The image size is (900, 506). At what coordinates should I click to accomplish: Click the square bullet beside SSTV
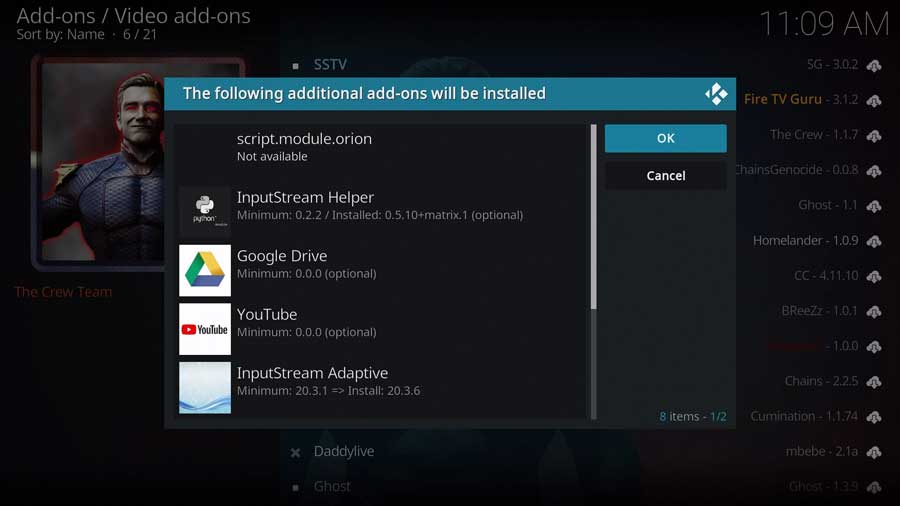[x=295, y=66]
